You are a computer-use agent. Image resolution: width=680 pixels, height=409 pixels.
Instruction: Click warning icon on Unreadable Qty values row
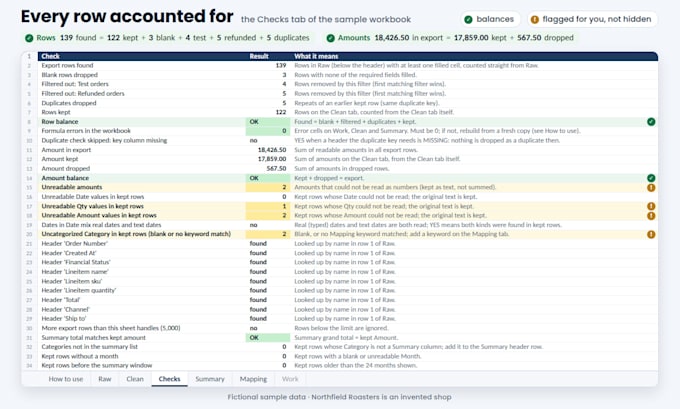click(x=651, y=206)
